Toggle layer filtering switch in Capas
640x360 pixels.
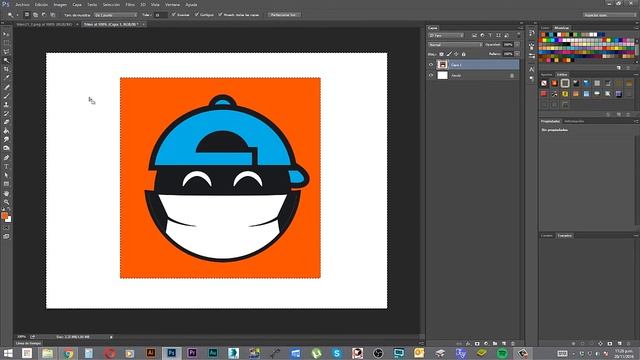pyautogui.click(x=518, y=36)
